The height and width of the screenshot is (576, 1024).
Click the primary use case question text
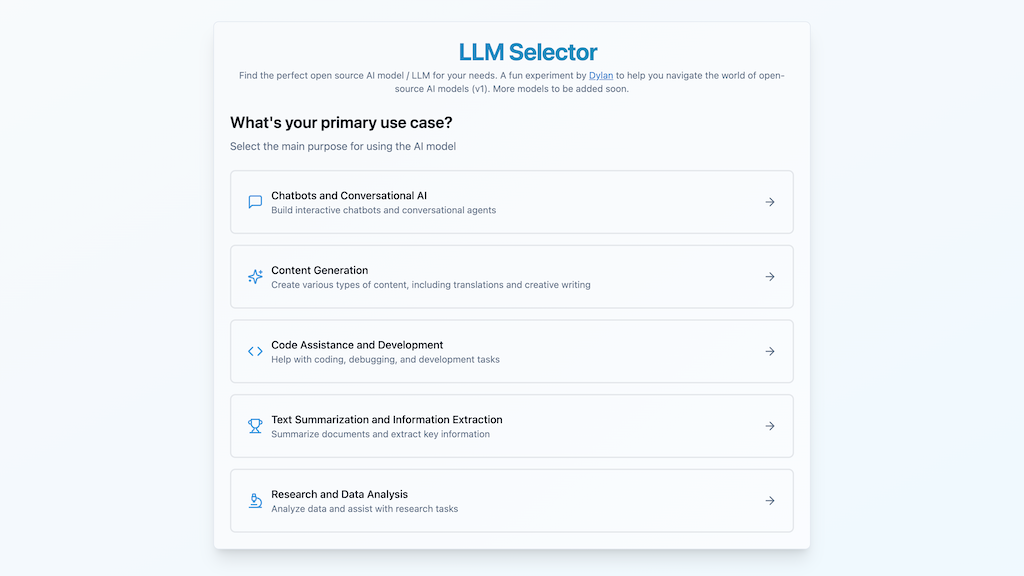[341, 122]
